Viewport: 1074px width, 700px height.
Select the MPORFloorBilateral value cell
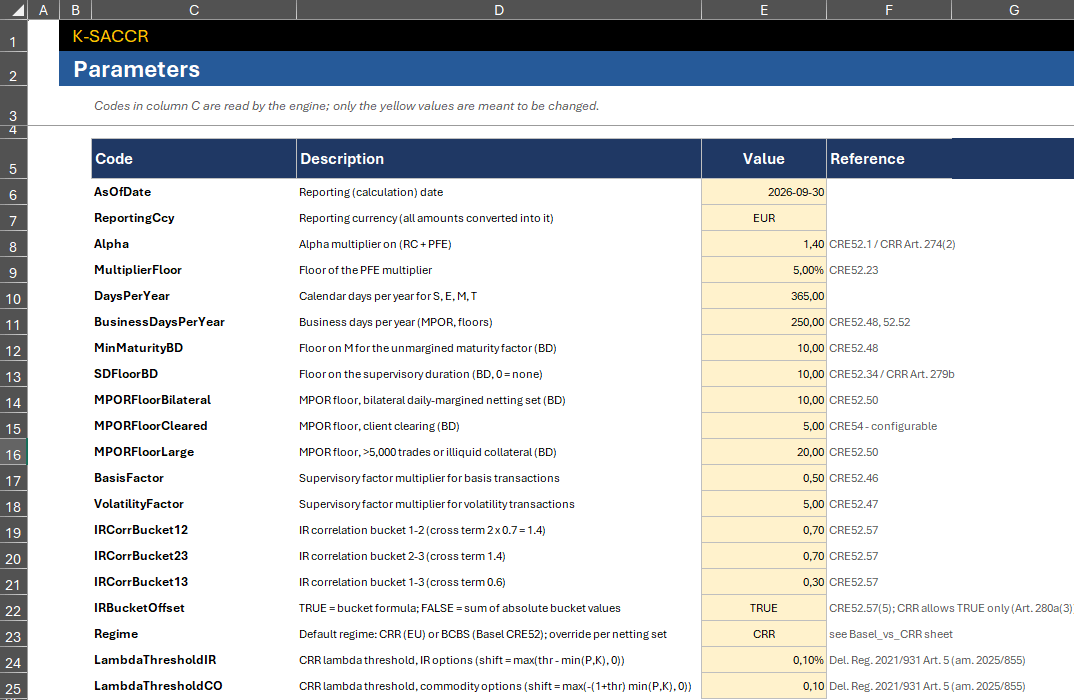click(764, 400)
